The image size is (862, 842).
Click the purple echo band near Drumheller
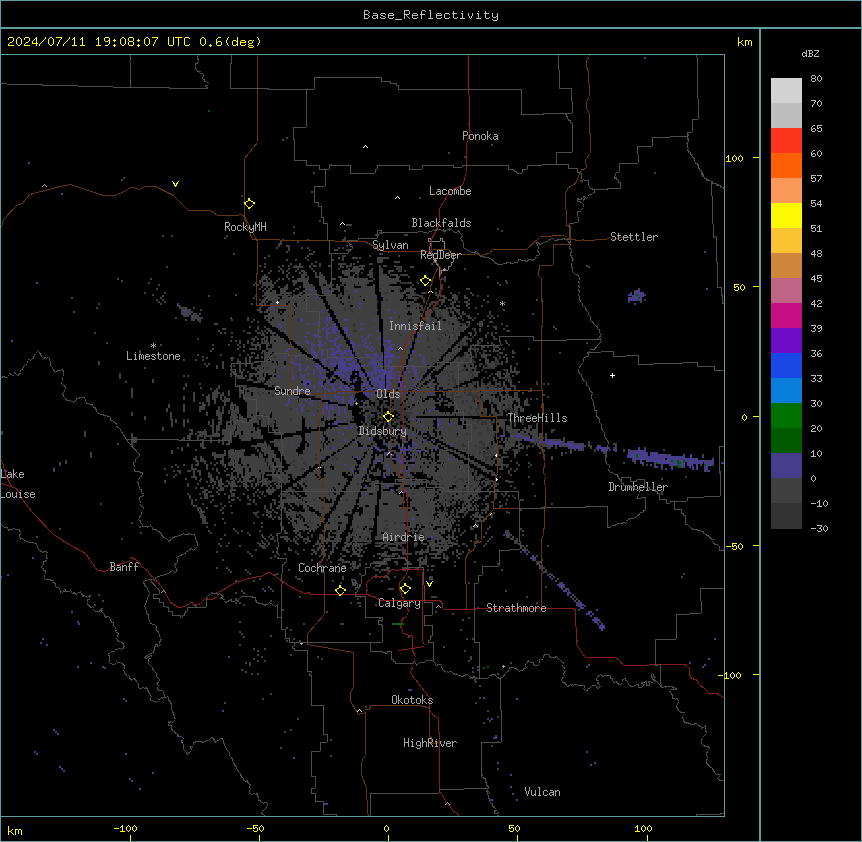[671, 459]
